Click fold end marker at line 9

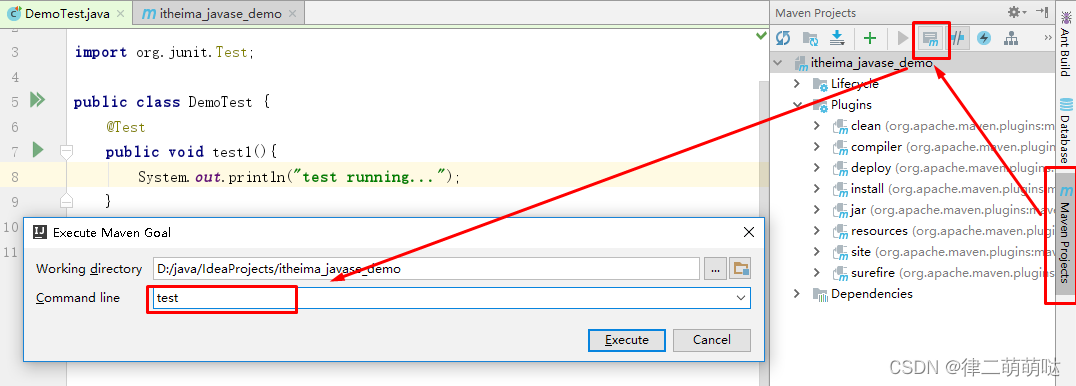[x=66, y=200]
